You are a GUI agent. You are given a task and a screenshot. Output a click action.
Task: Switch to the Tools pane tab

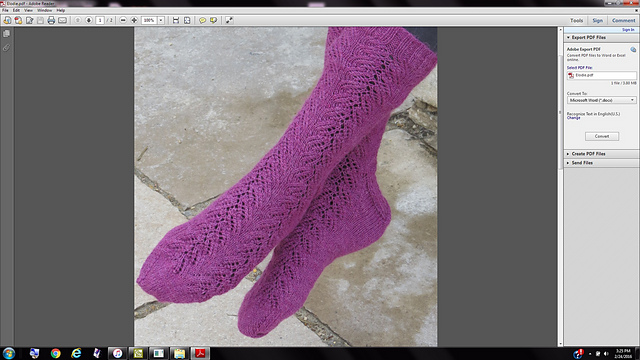click(576, 20)
